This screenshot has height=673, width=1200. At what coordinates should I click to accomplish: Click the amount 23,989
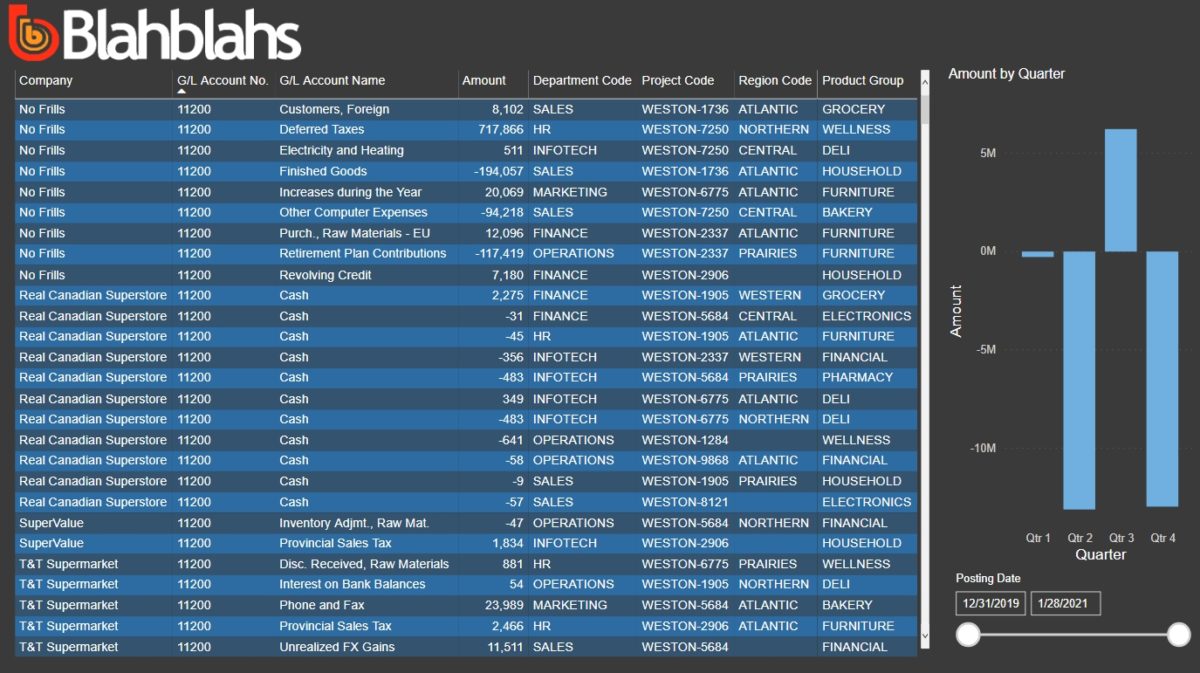(x=503, y=605)
